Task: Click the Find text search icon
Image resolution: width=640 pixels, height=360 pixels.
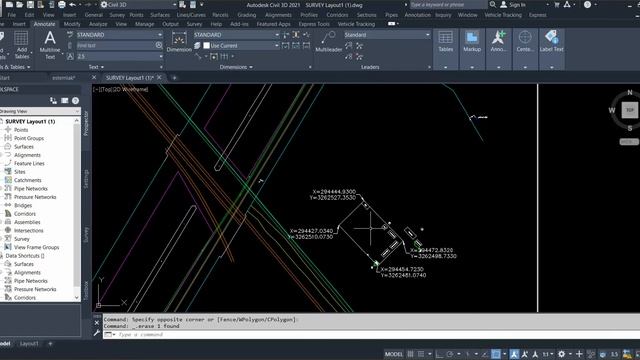Action: (159, 45)
